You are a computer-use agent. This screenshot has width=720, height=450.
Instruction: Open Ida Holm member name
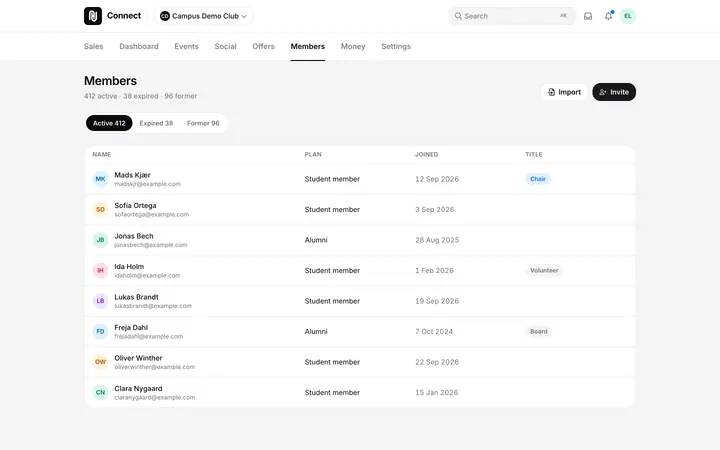[x=129, y=266]
